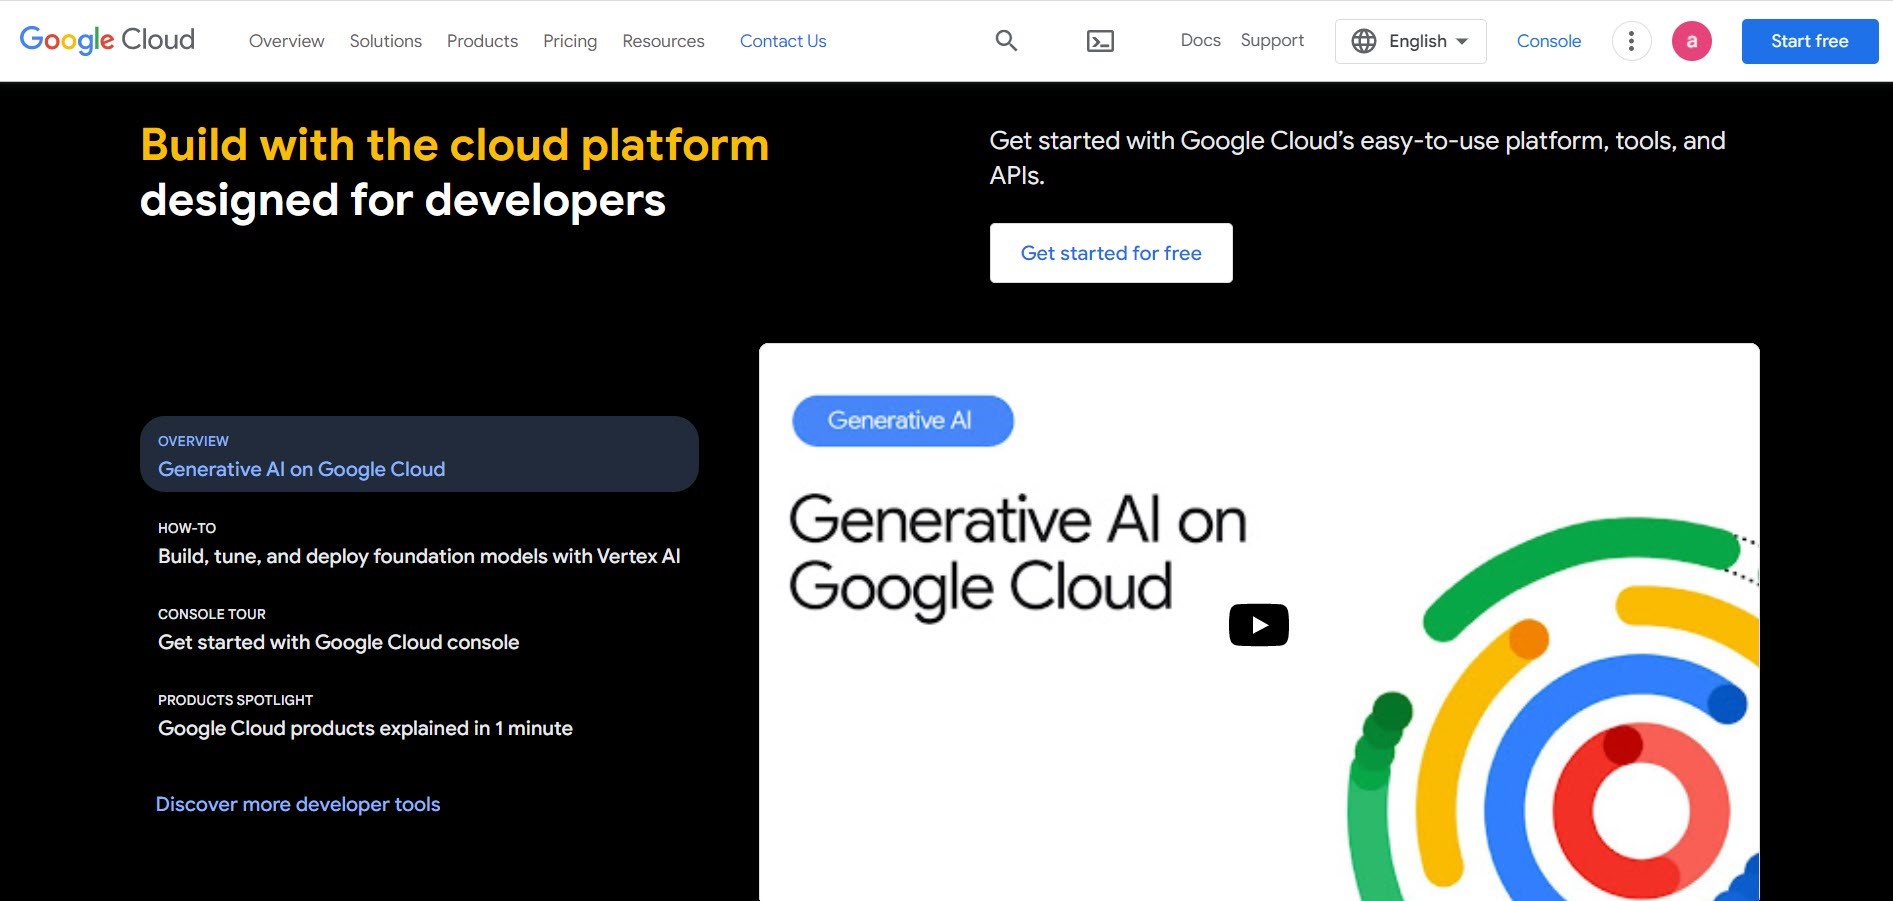Viewport: 1893px width, 901px height.
Task: Open the Contact Us link
Action: click(x=783, y=41)
